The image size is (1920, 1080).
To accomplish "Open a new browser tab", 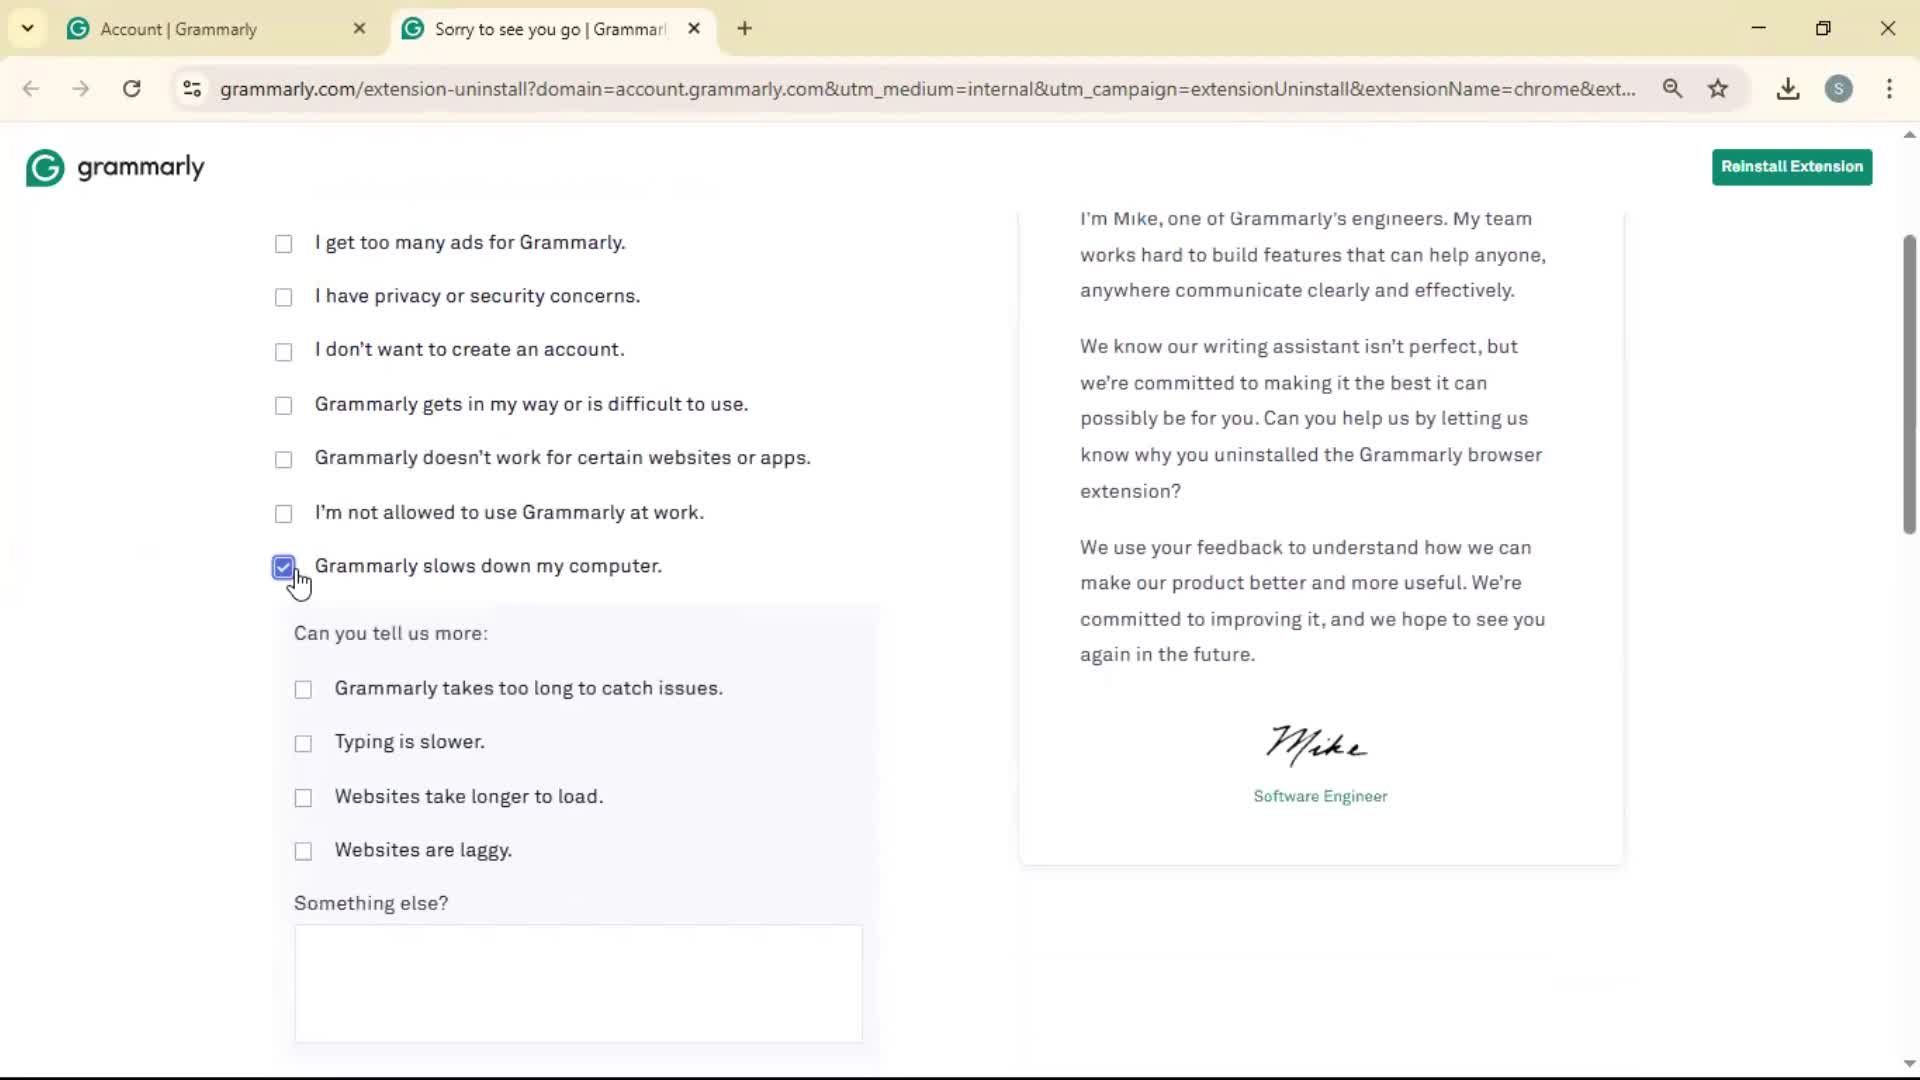I will coord(744,29).
